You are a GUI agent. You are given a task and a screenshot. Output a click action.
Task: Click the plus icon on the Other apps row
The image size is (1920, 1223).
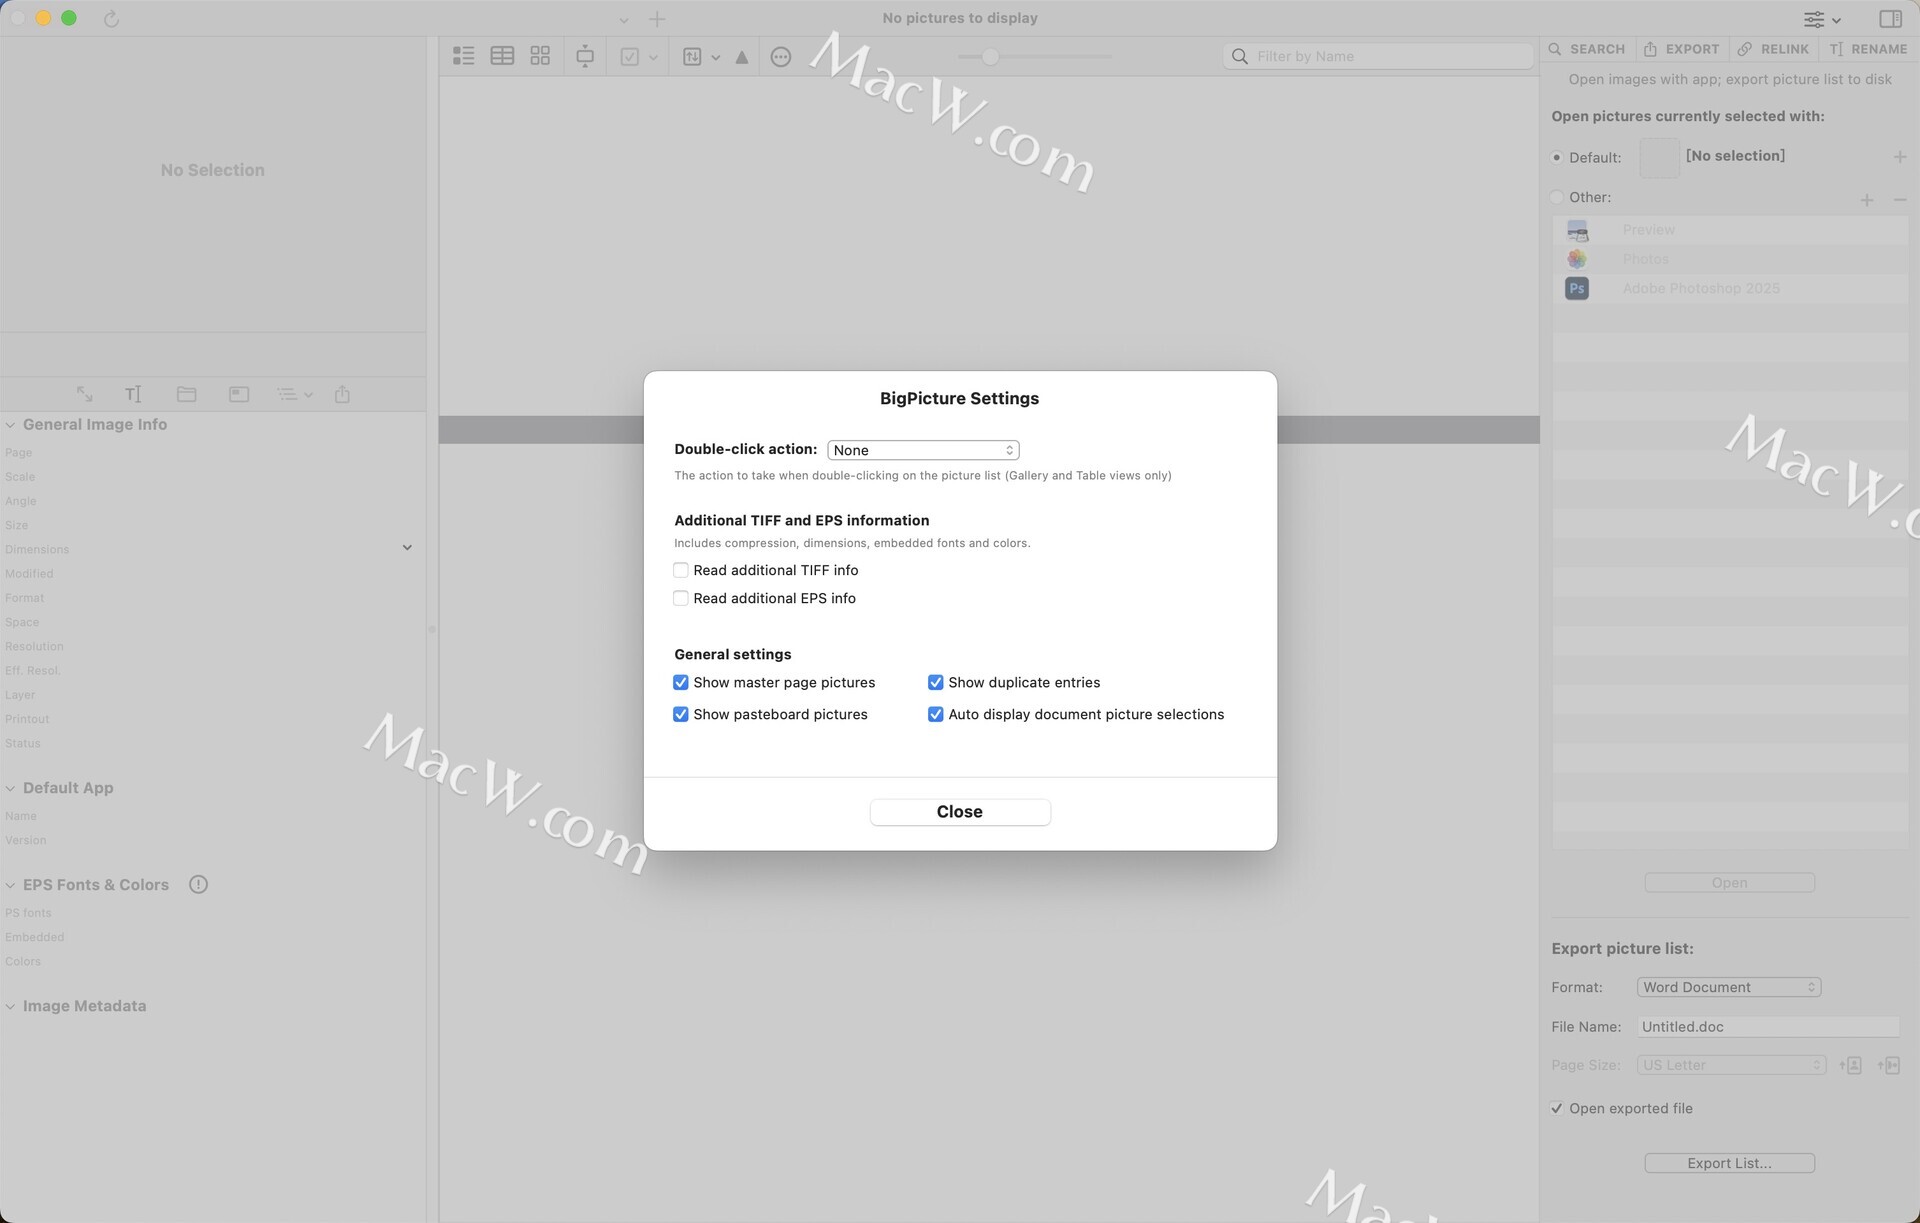tap(1867, 200)
